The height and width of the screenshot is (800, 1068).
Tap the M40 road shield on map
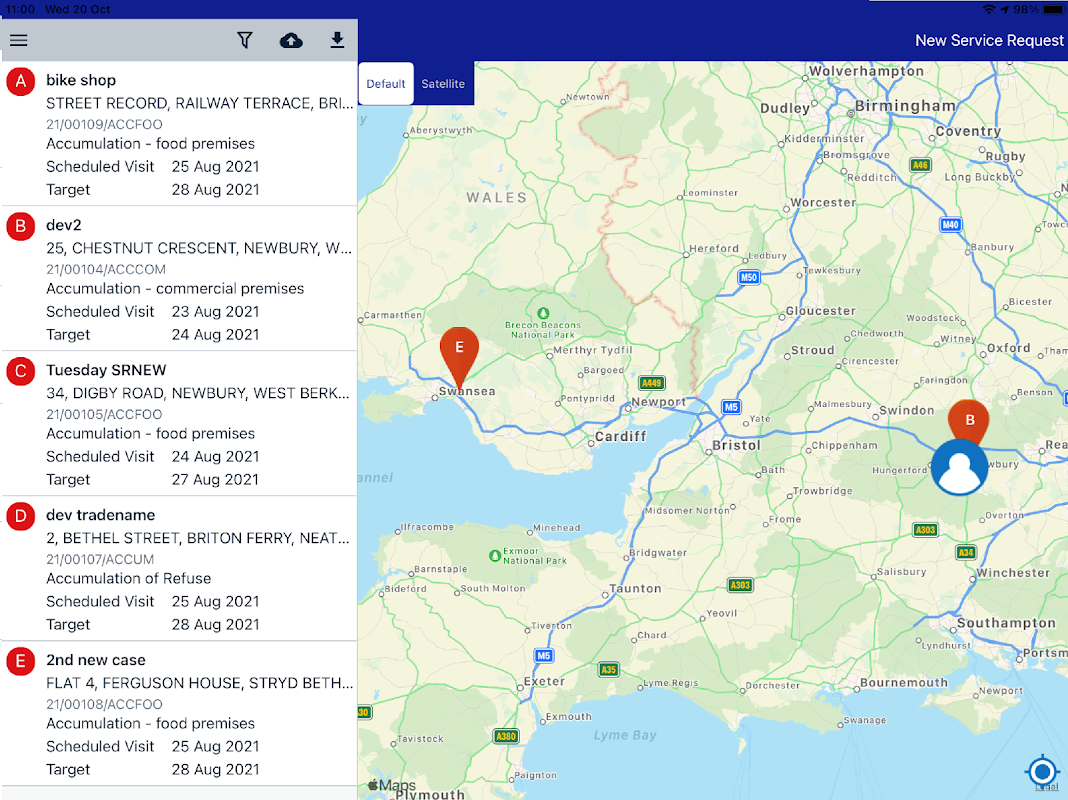pos(950,225)
